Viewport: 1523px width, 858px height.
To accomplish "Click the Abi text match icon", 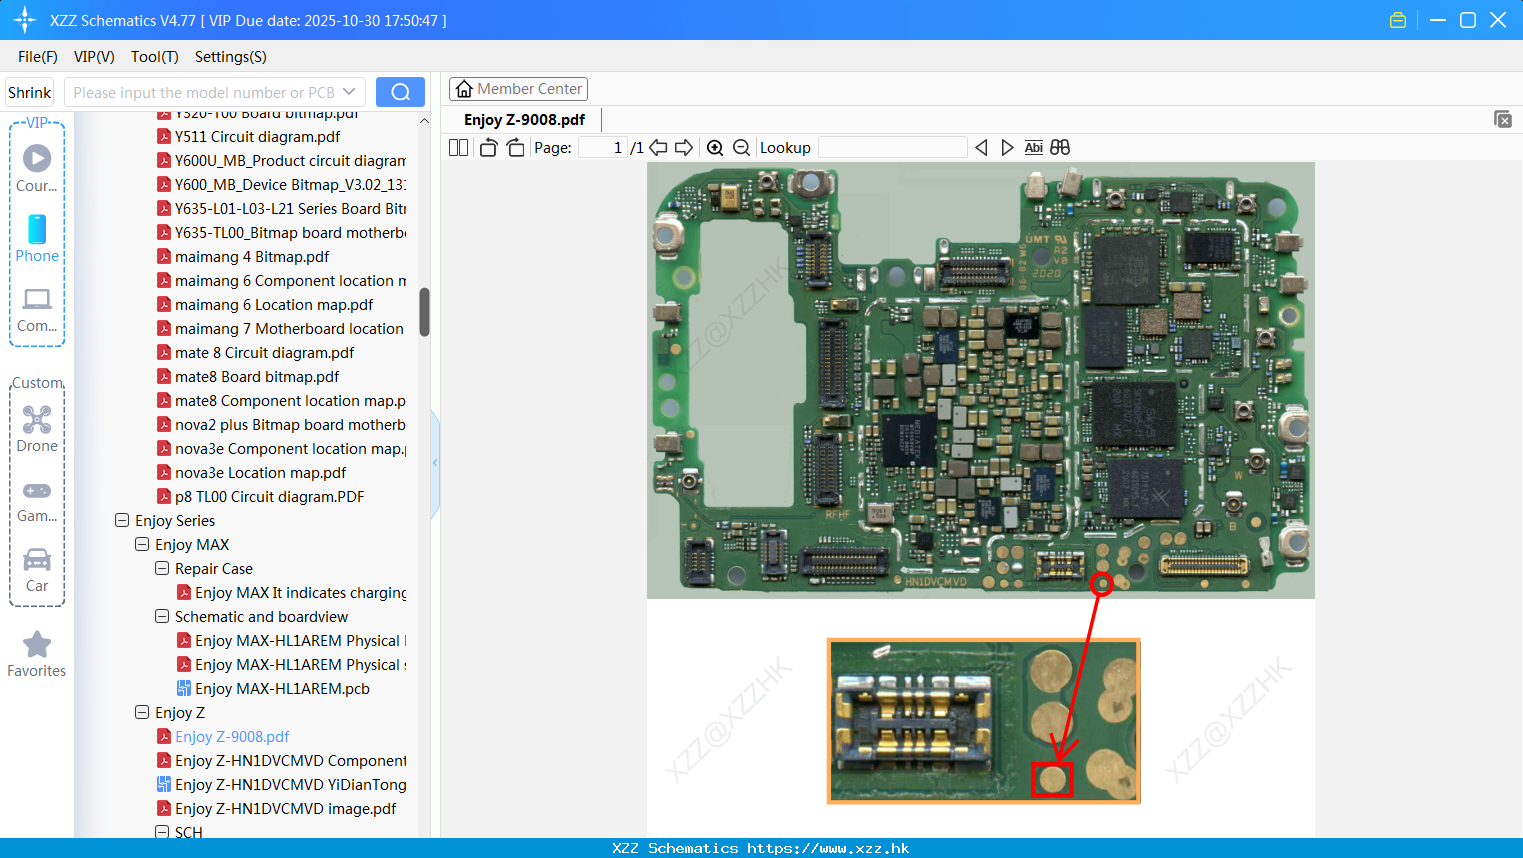I will pos(1033,147).
